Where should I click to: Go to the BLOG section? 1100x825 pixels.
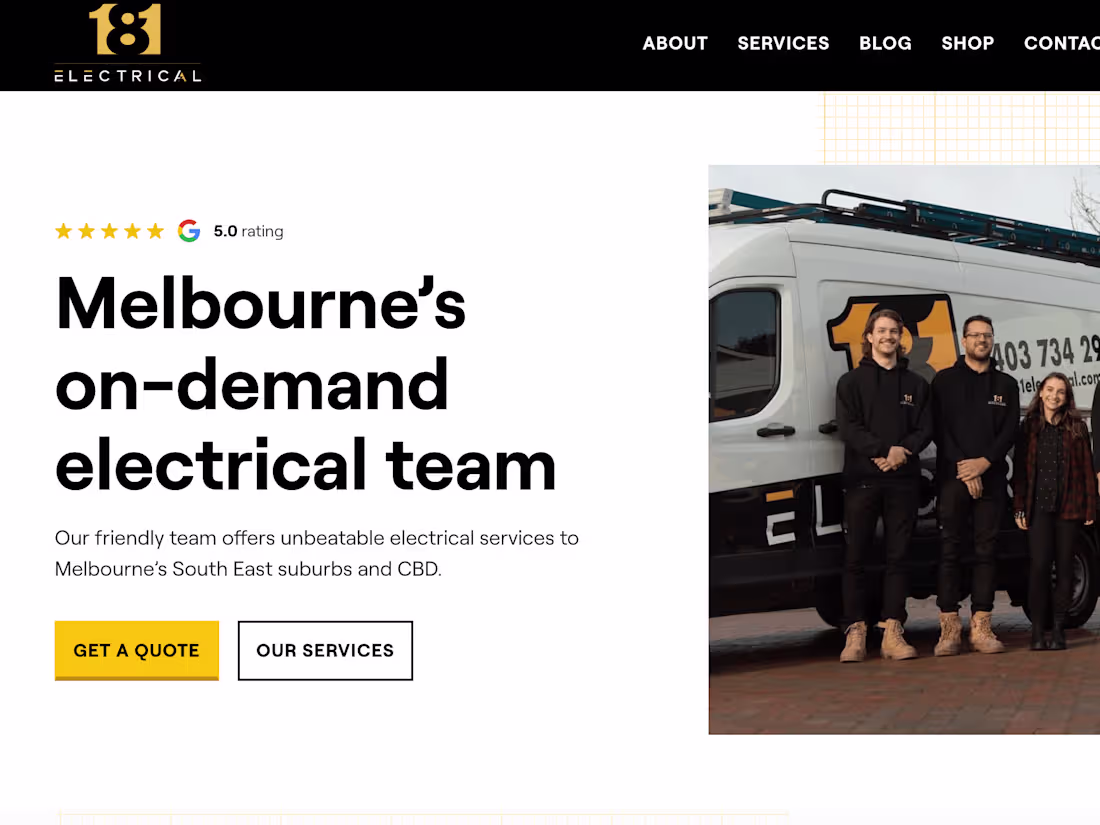885,43
